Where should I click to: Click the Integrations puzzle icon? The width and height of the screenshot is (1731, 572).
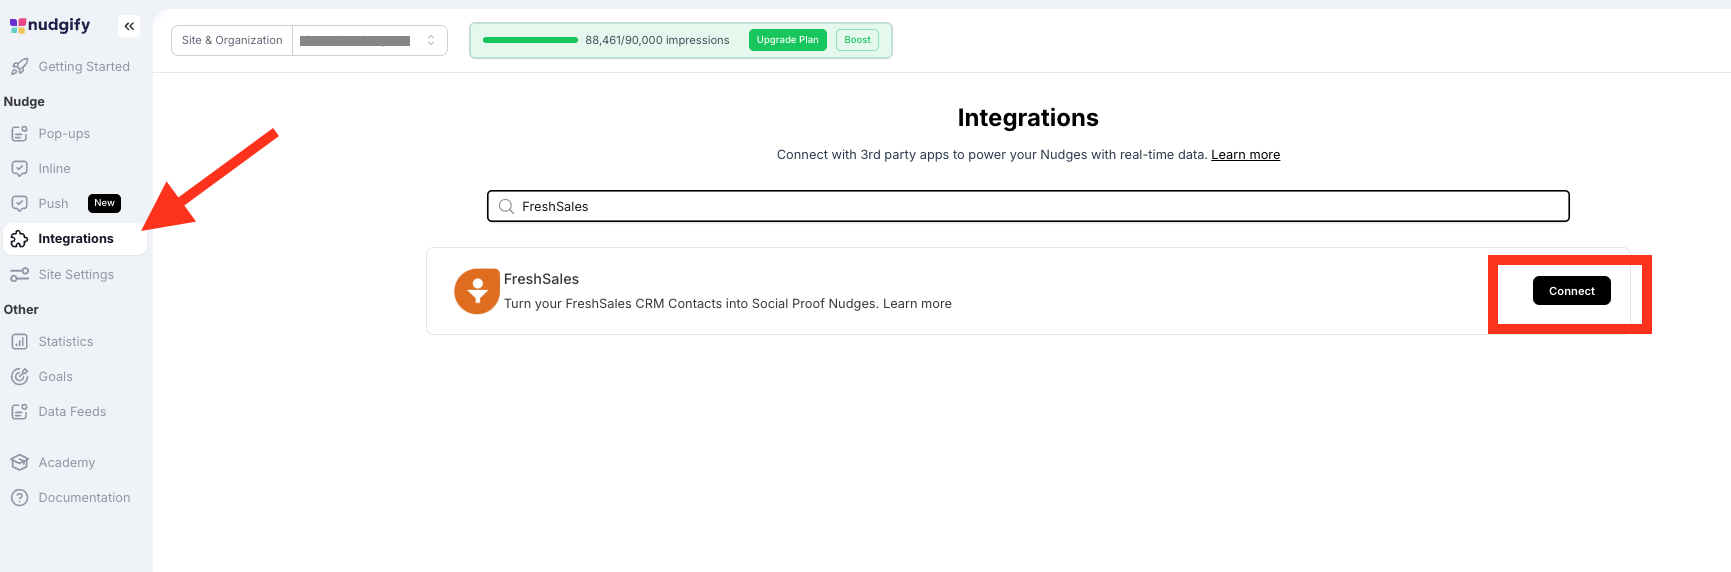point(19,239)
